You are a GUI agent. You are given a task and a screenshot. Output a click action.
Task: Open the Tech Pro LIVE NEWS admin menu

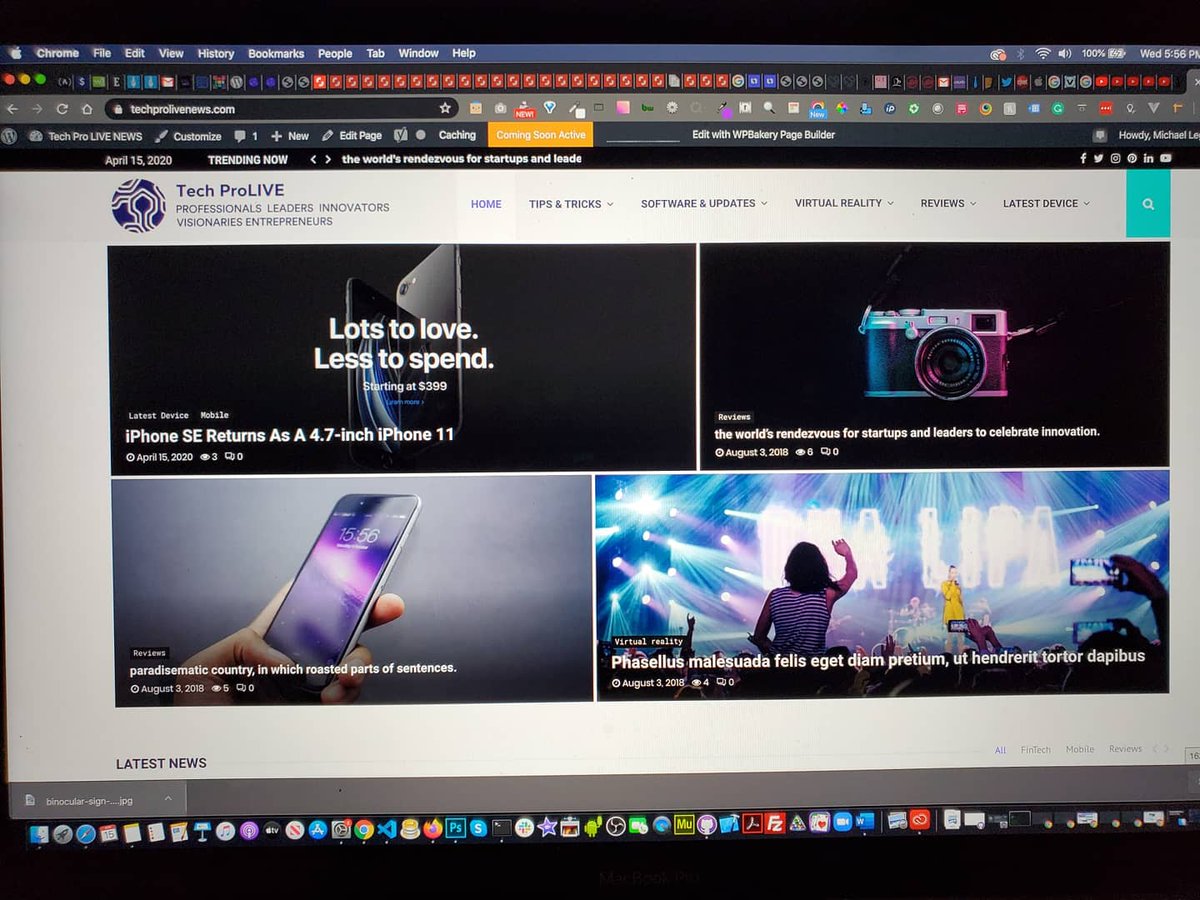(x=86, y=136)
